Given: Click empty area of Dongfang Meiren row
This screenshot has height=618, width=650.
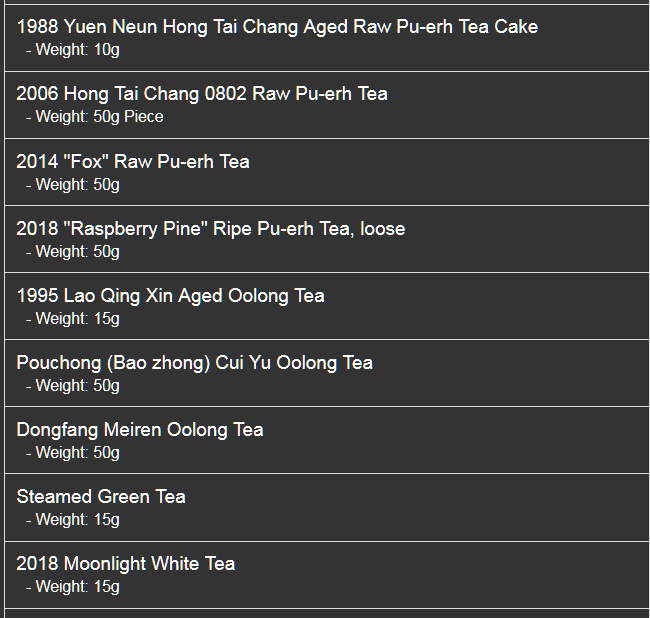Looking at the screenshot, I should [415, 441].
